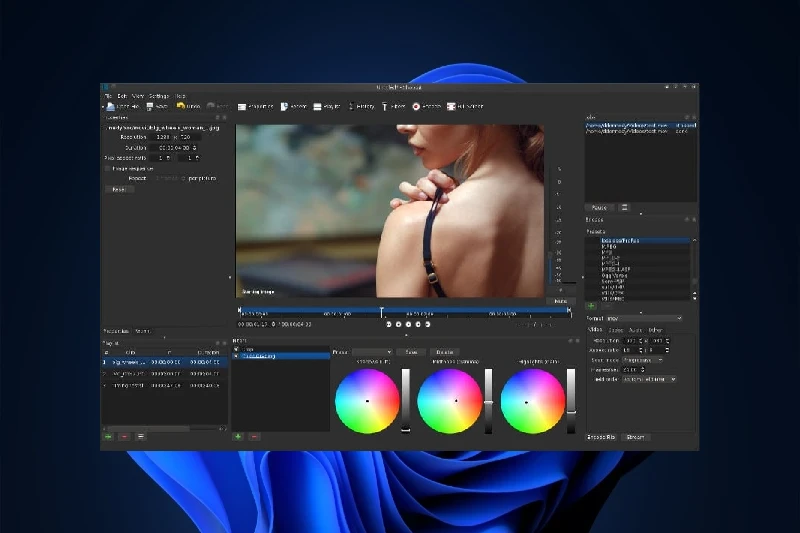The height and width of the screenshot is (533, 800).
Task: Remove selected filter with red minus
Action: pyautogui.click(x=255, y=437)
